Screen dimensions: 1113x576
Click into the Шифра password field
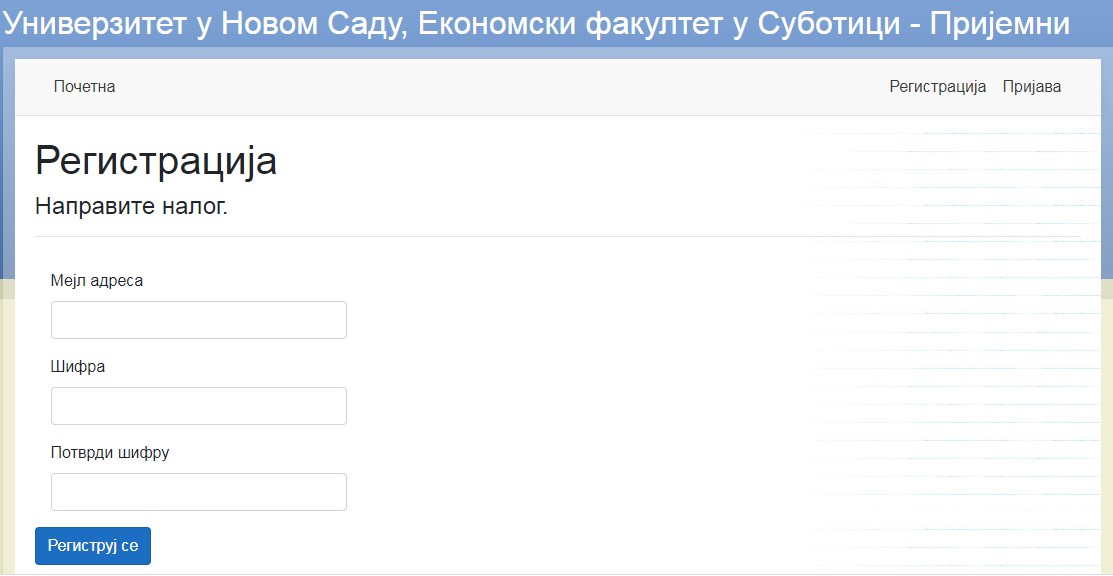[x=199, y=406]
